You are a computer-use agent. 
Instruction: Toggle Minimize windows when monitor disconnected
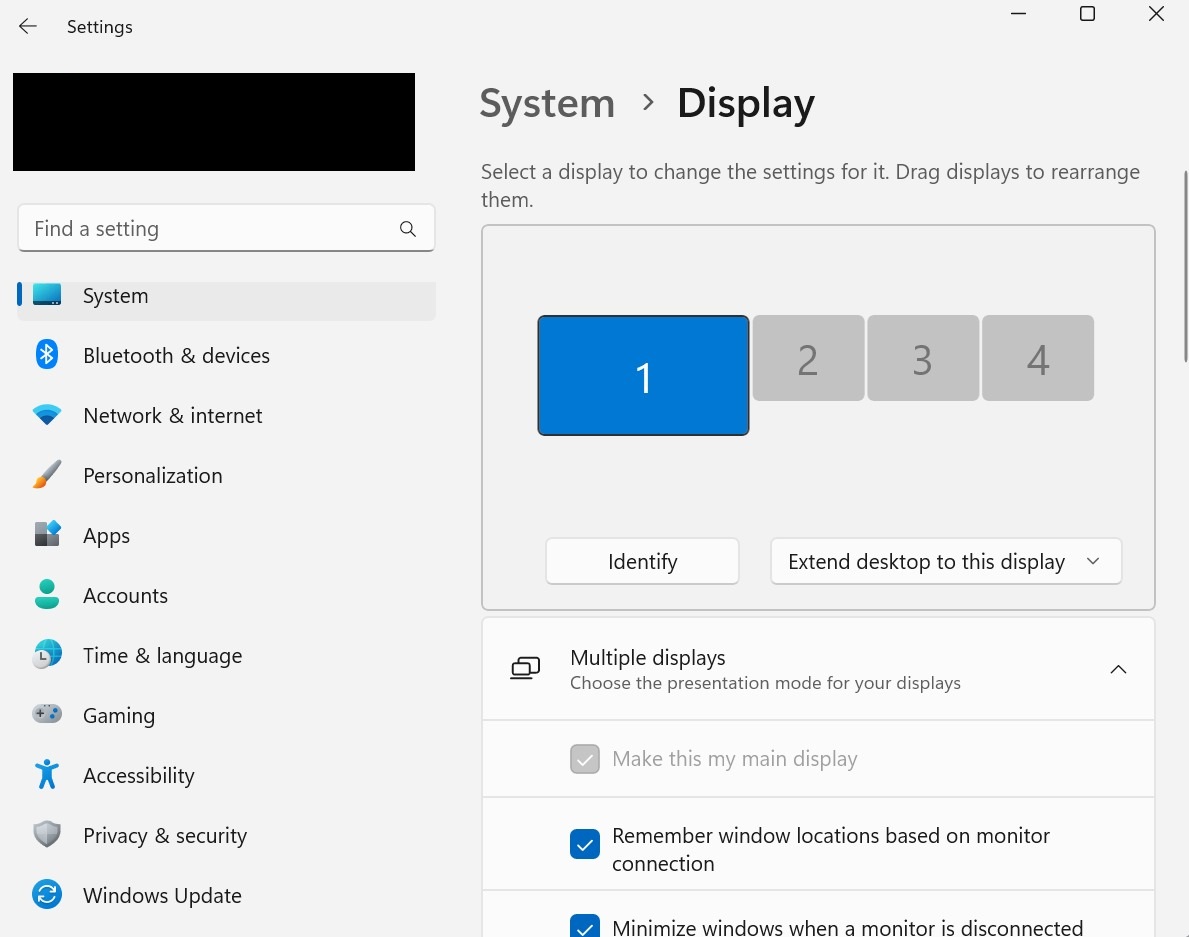(585, 928)
